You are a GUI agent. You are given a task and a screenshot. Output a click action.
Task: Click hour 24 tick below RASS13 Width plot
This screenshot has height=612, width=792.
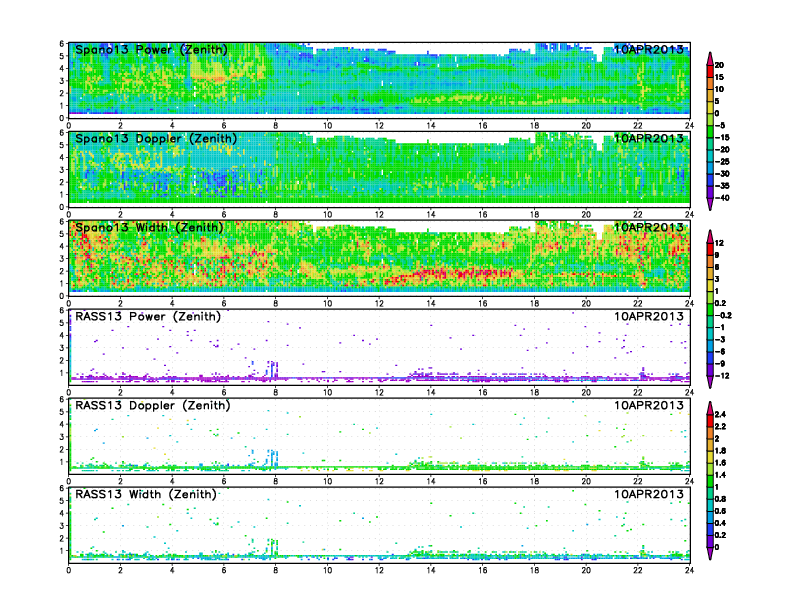(x=689, y=570)
